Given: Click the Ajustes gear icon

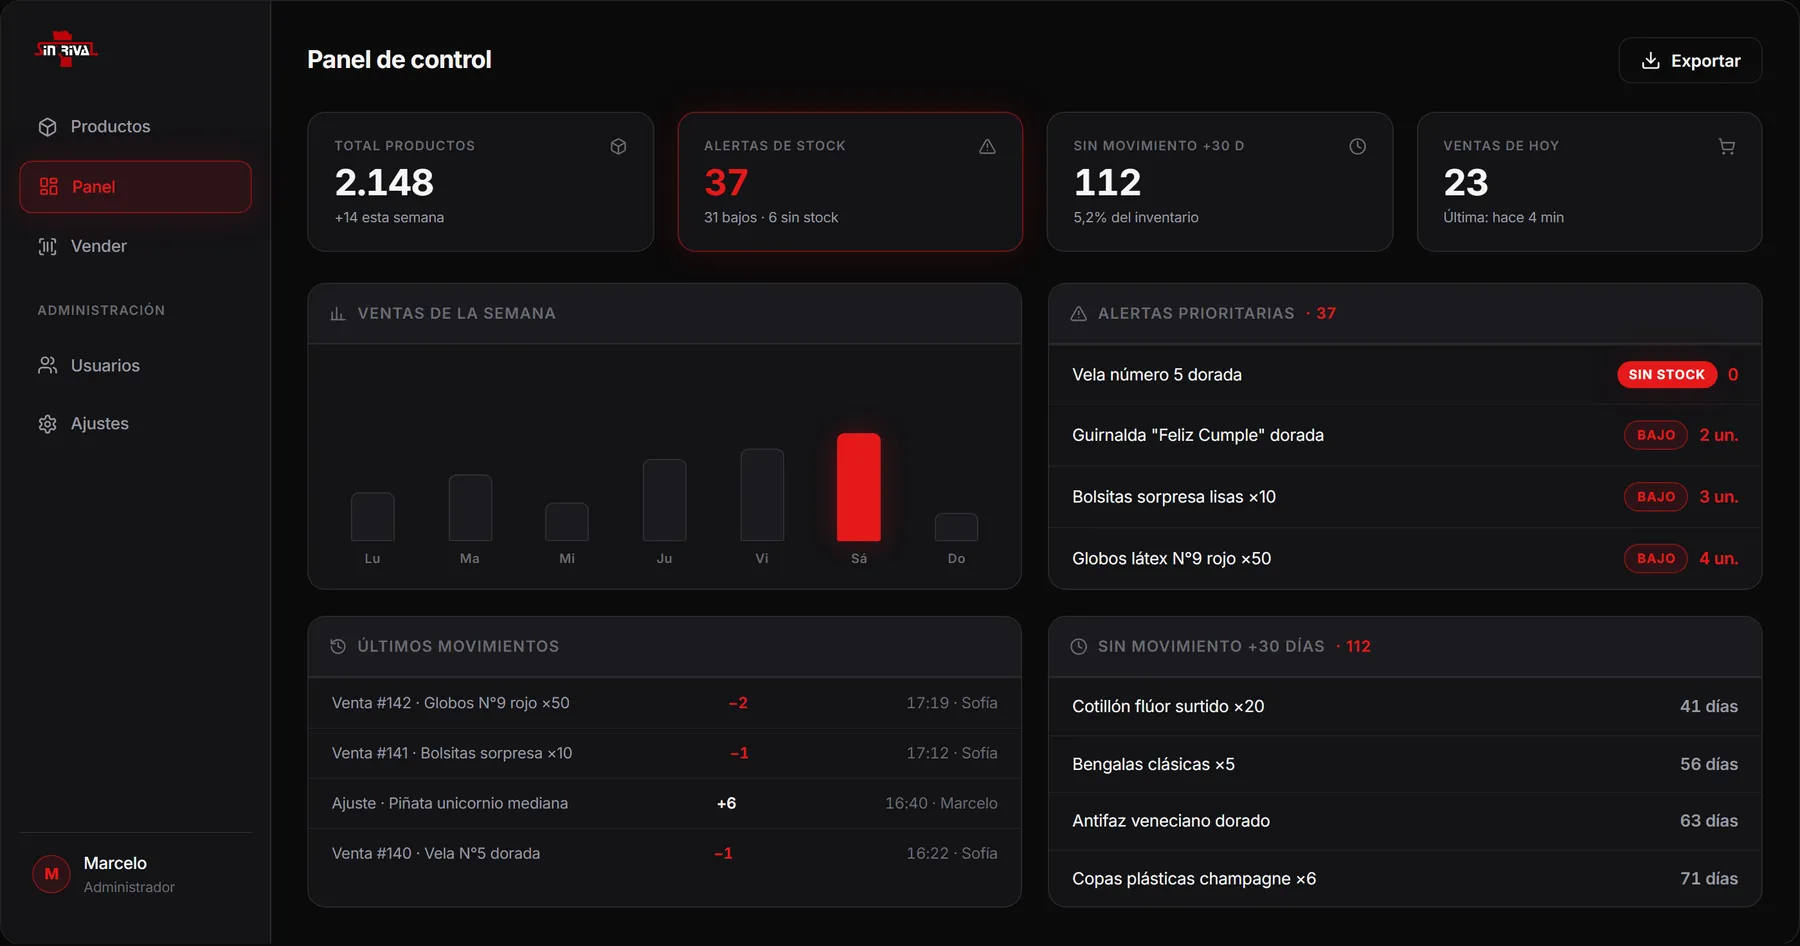Looking at the screenshot, I should pyautogui.click(x=47, y=424).
